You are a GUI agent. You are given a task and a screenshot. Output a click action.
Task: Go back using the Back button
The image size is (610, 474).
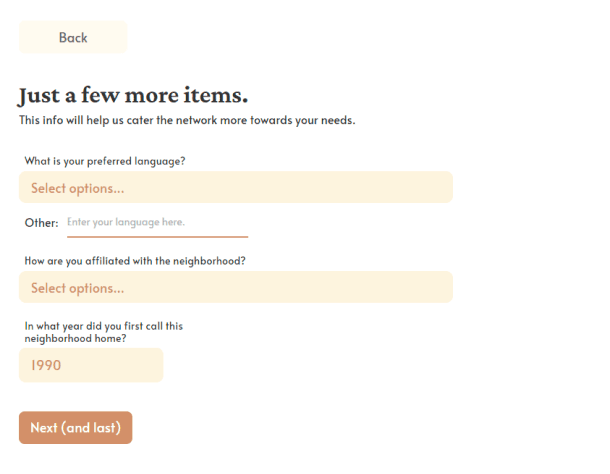click(x=73, y=37)
